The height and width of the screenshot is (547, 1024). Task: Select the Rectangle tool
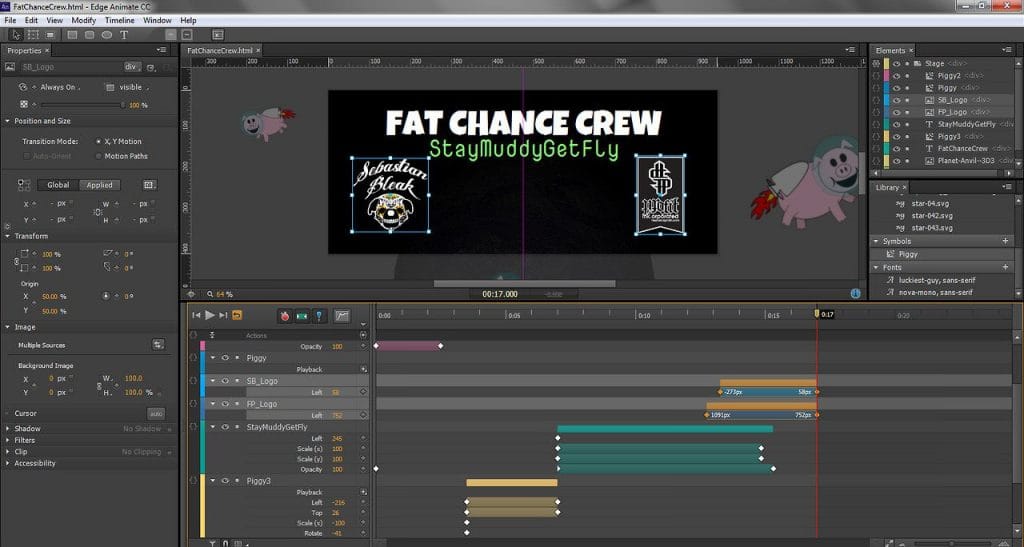click(72, 35)
